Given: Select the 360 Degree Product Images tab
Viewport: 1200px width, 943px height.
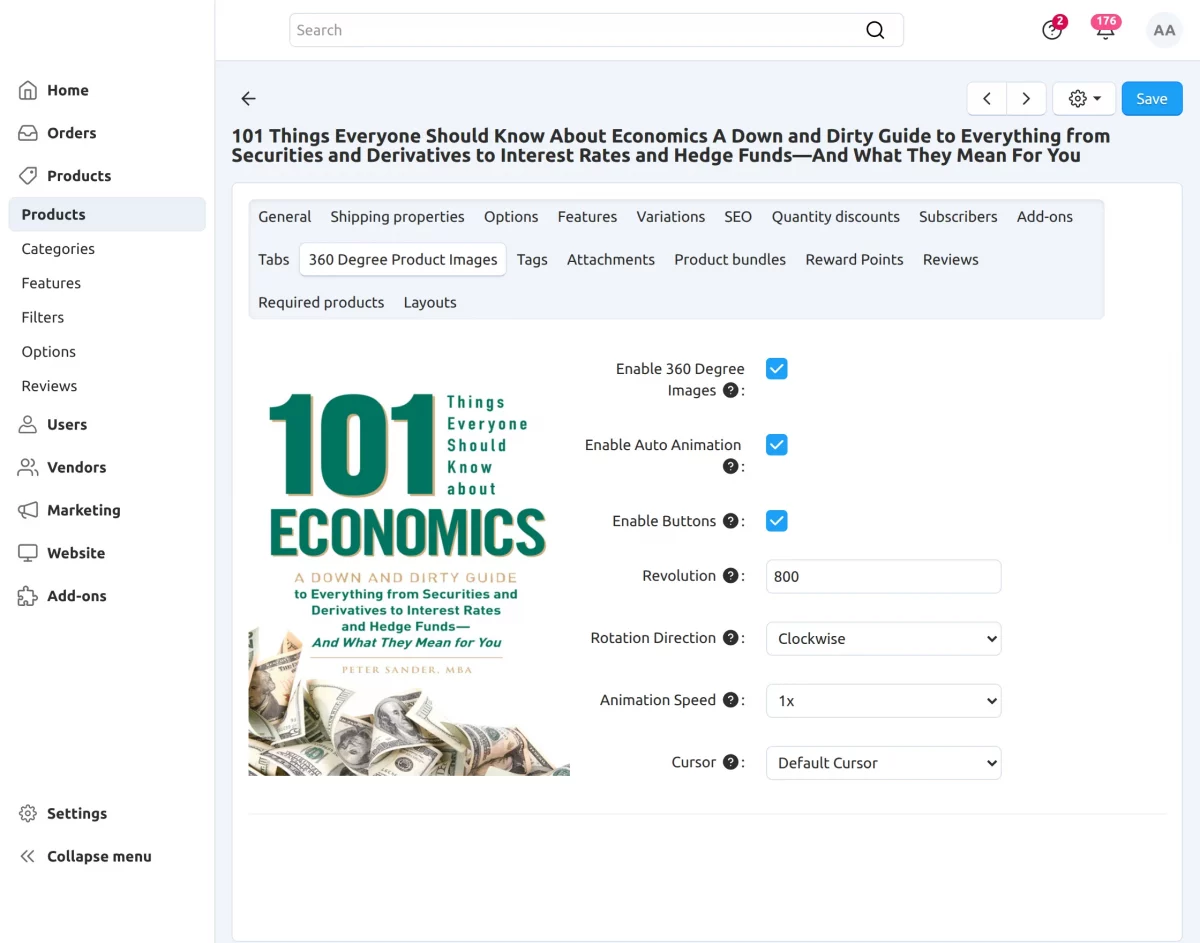Looking at the screenshot, I should [403, 260].
